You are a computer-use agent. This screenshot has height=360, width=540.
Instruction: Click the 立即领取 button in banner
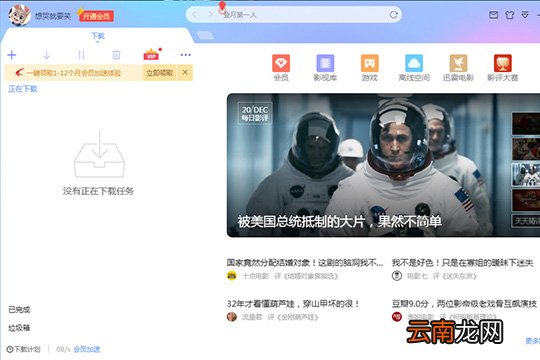[x=159, y=73]
